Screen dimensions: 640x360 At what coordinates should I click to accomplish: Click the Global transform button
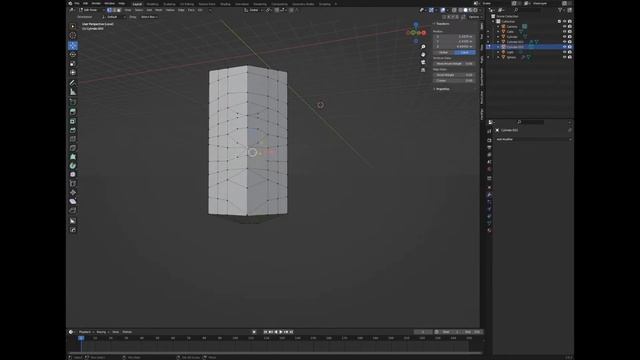click(444, 53)
